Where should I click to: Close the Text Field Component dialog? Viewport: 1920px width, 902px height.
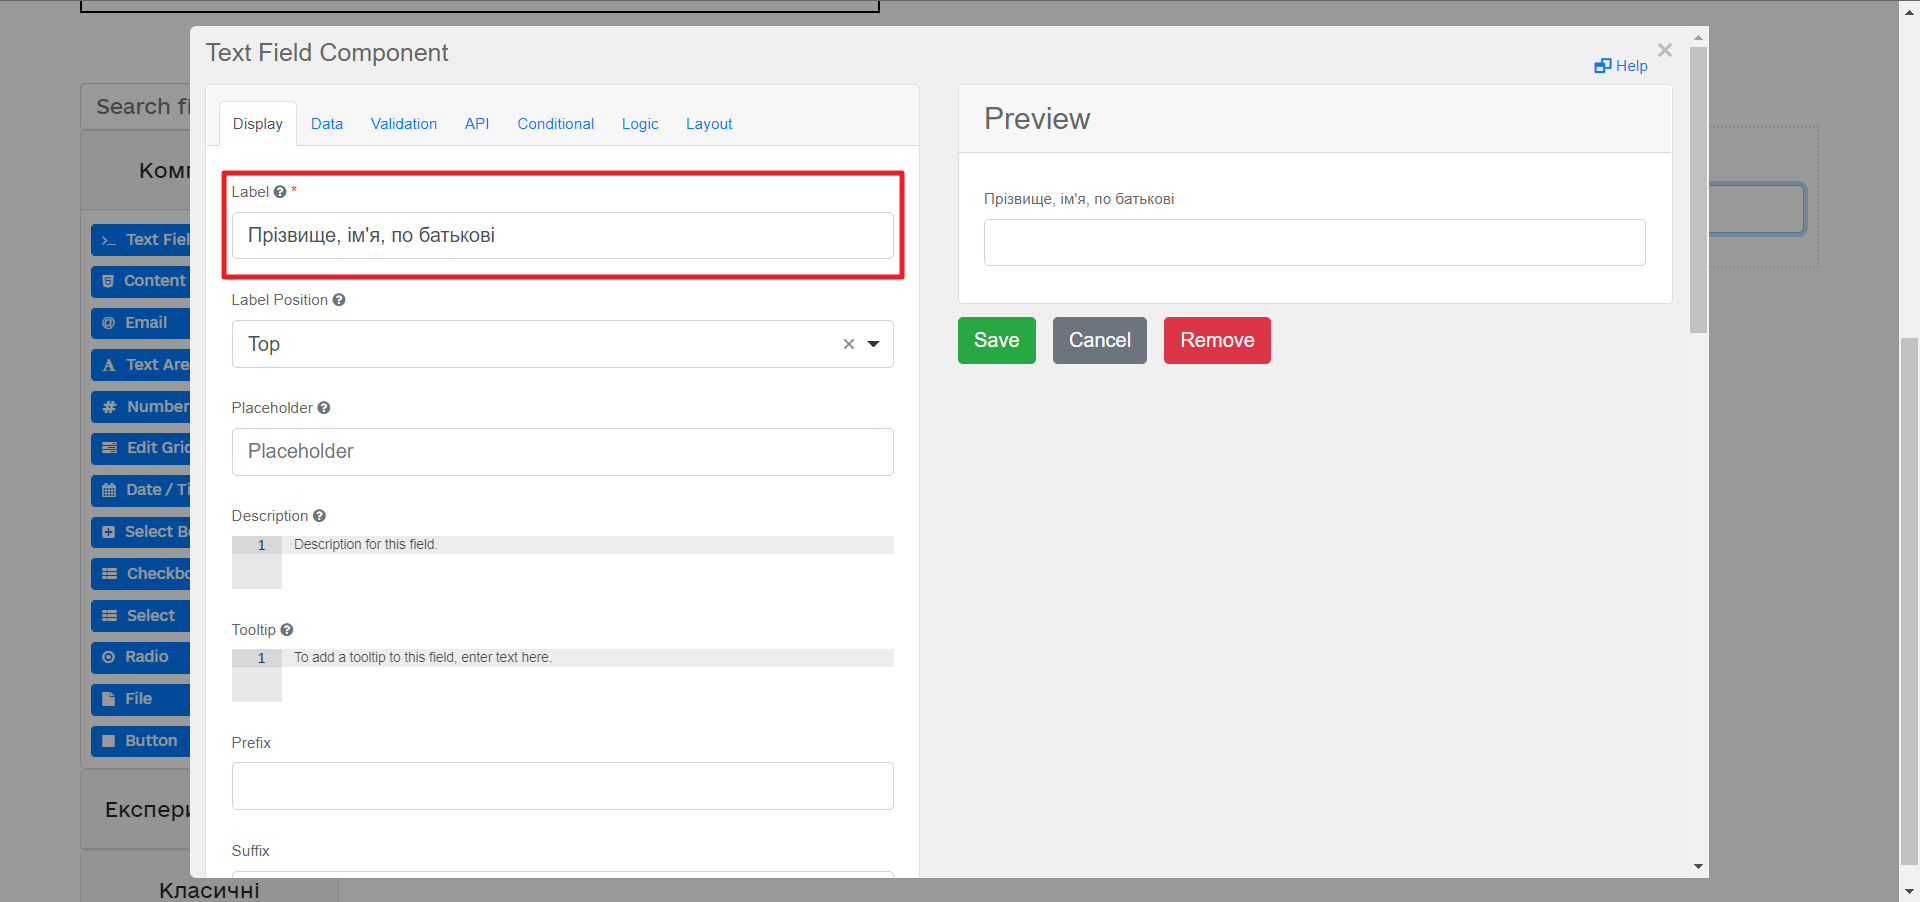pos(1664,50)
